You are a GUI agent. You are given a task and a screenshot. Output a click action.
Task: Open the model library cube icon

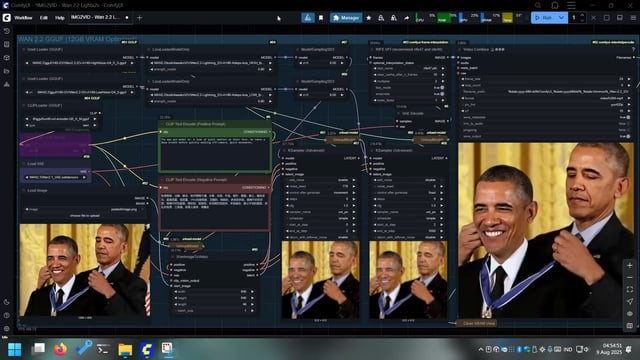(7, 58)
